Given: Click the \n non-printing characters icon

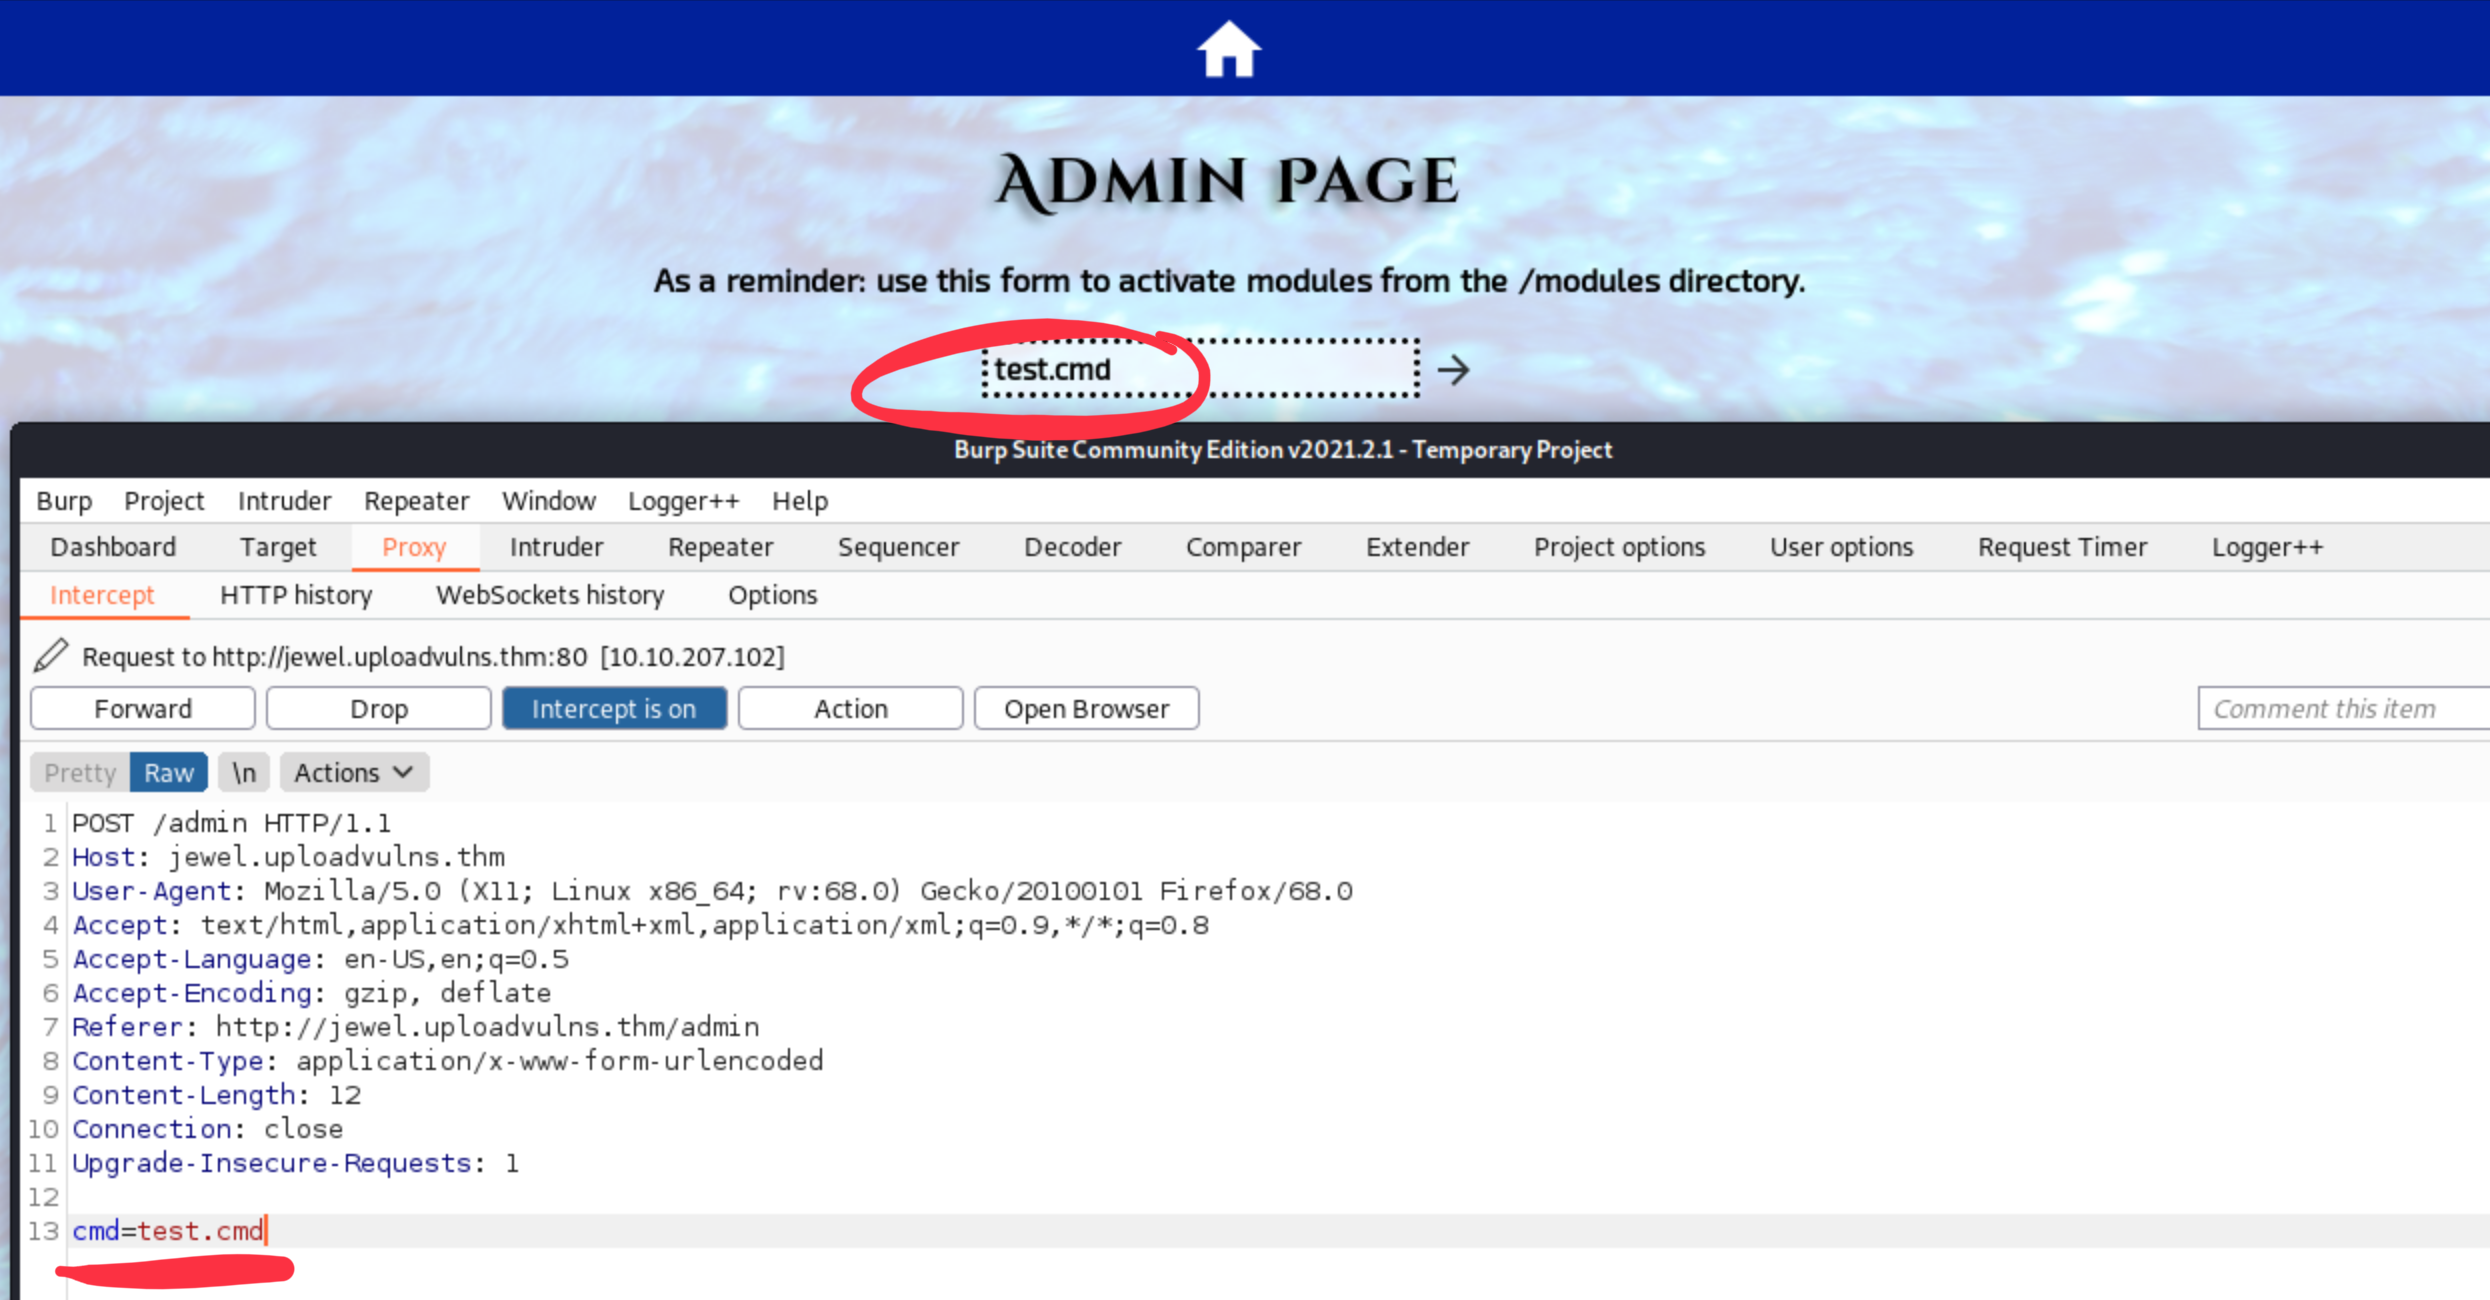Looking at the screenshot, I should pyautogui.click(x=243, y=771).
